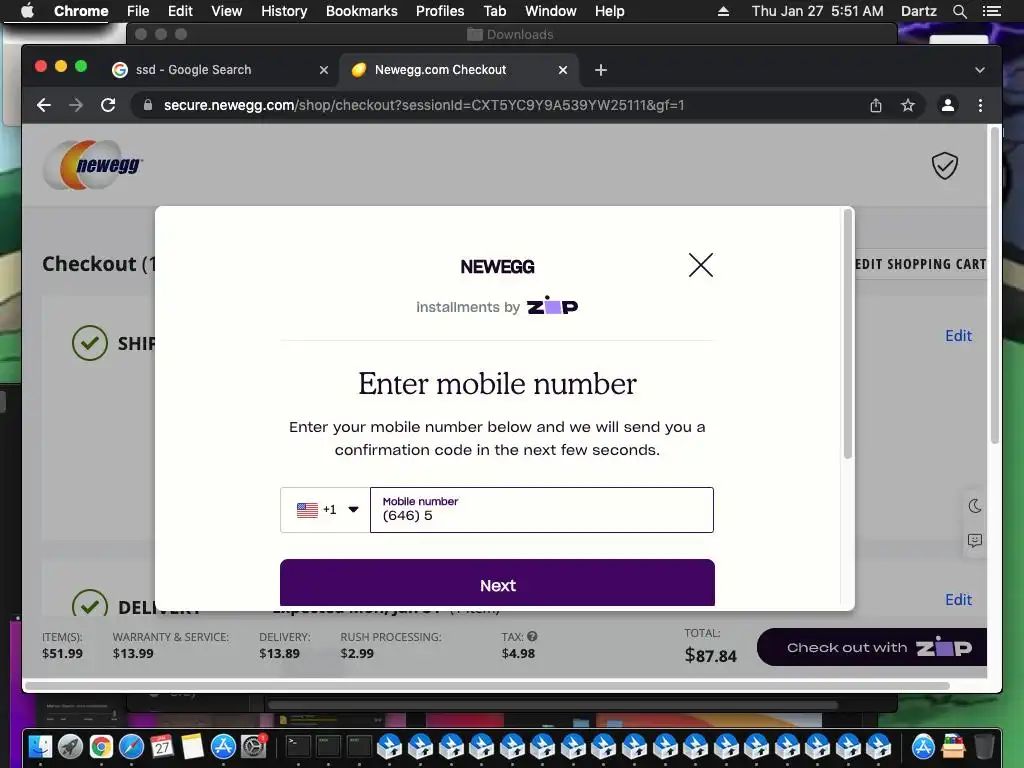Screen dimensions: 1024x768
Task: Click the tax info question mark icon
Action: click(x=532, y=636)
